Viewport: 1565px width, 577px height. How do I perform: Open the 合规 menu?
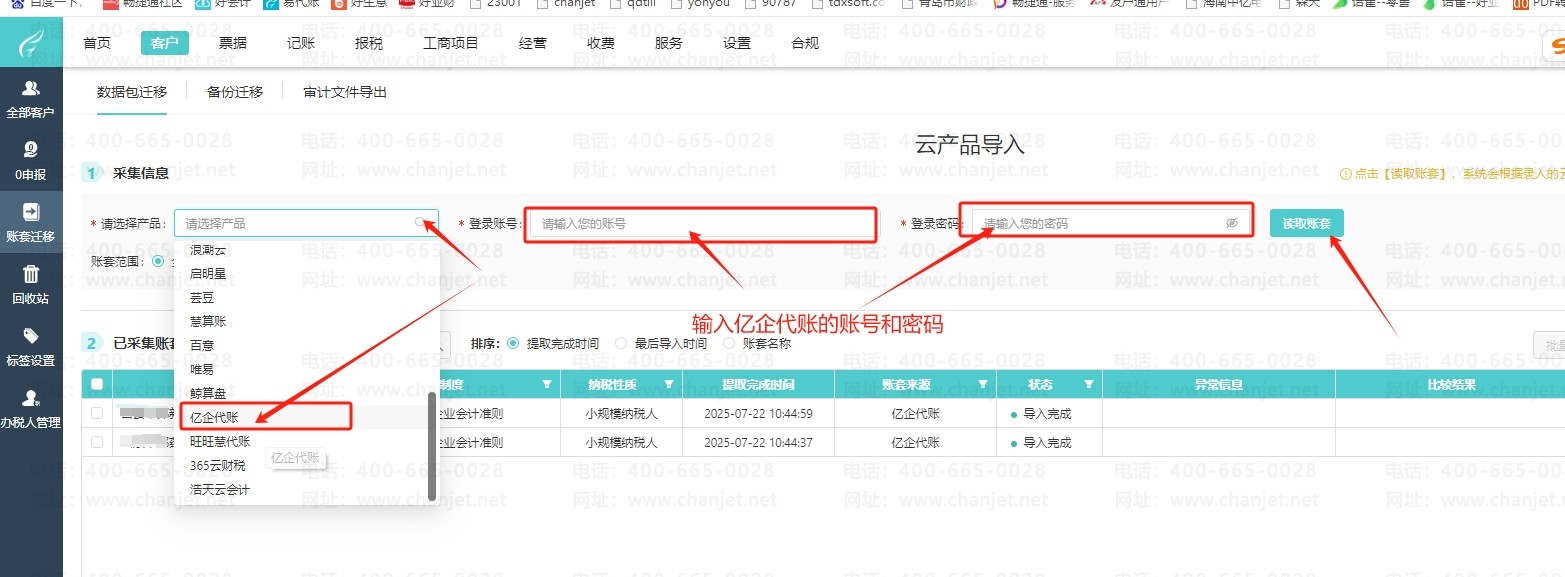[x=805, y=43]
